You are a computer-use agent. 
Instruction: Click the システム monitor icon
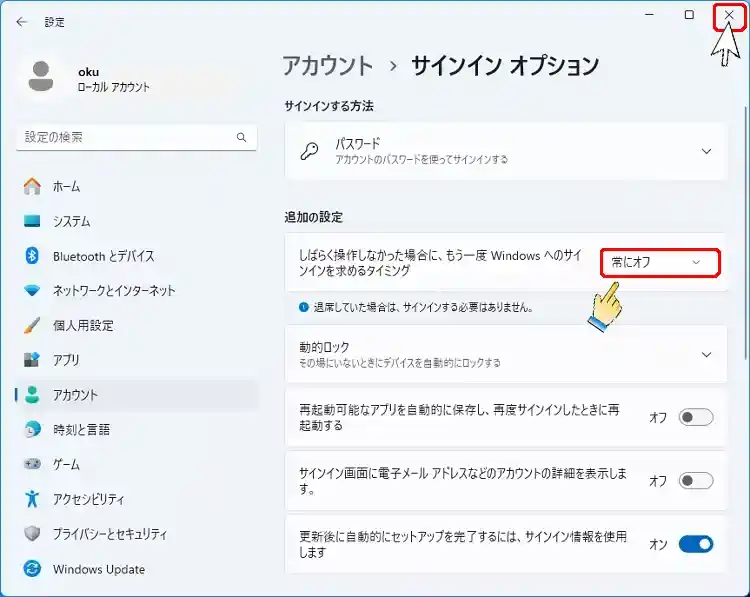pyautogui.click(x=32, y=221)
